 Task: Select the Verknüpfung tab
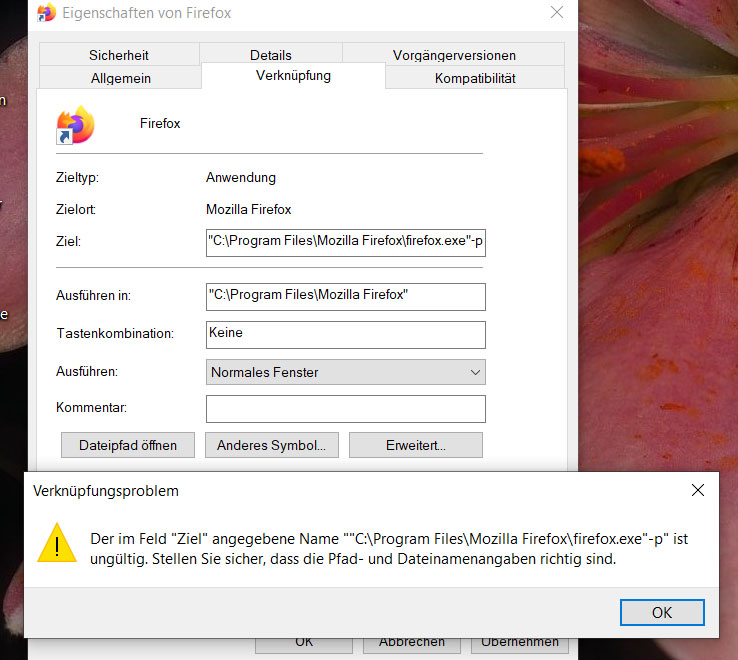tap(293, 75)
